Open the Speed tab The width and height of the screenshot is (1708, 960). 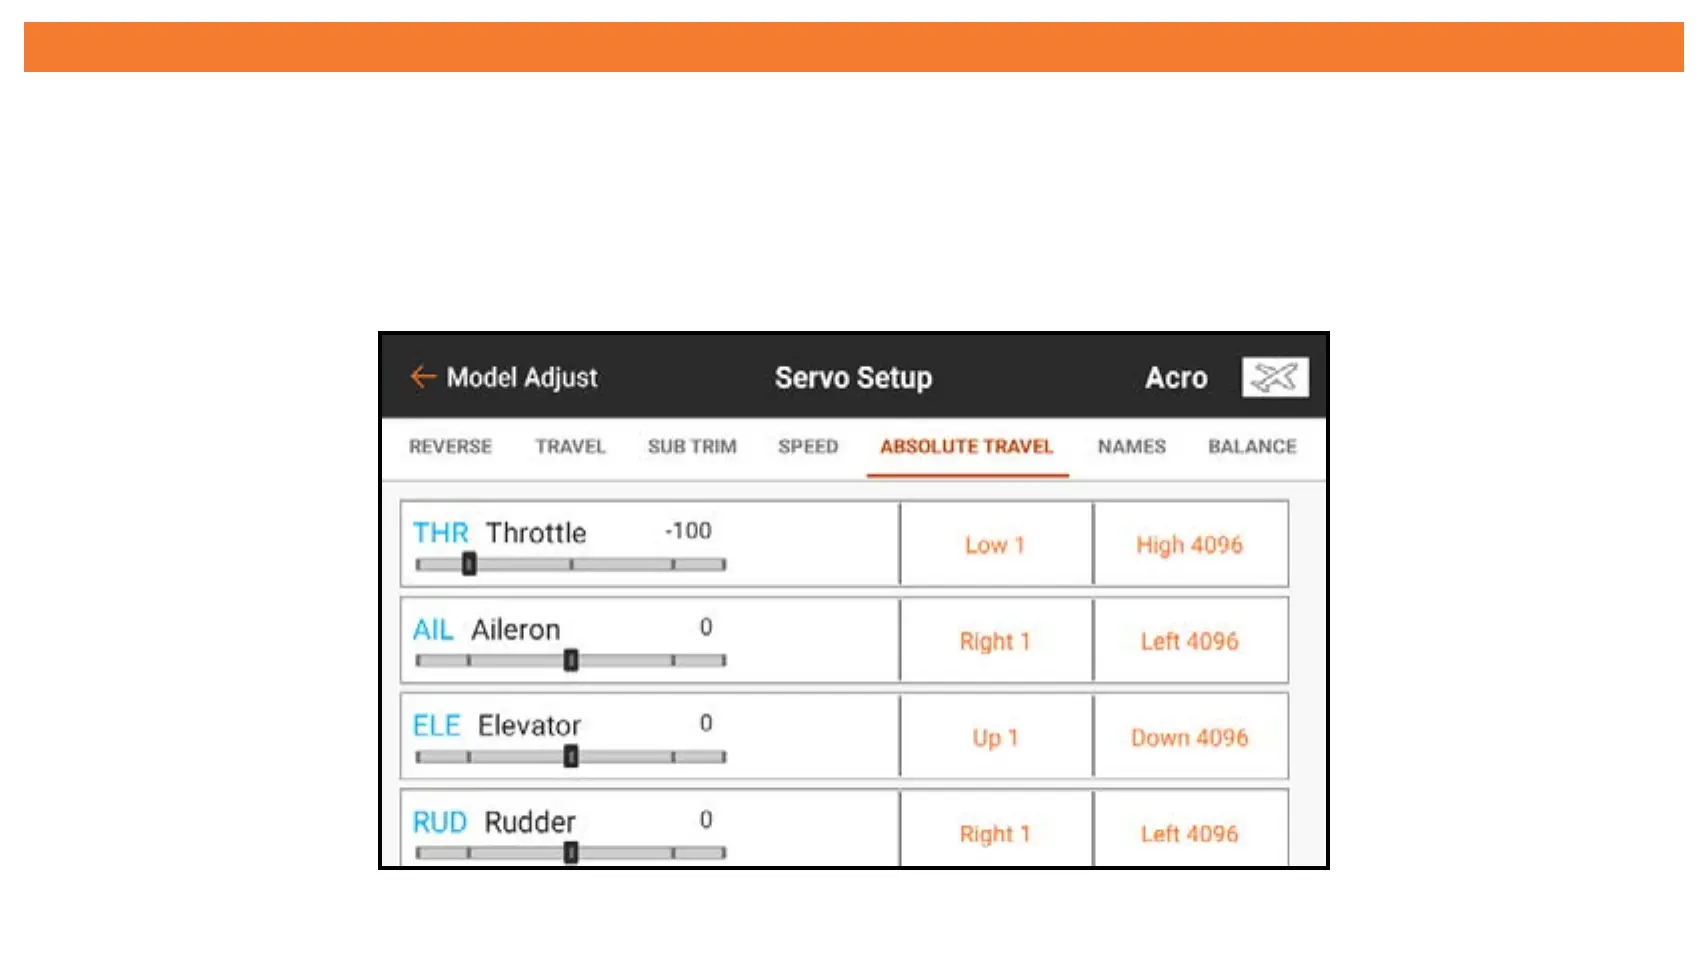click(x=808, y=447)
